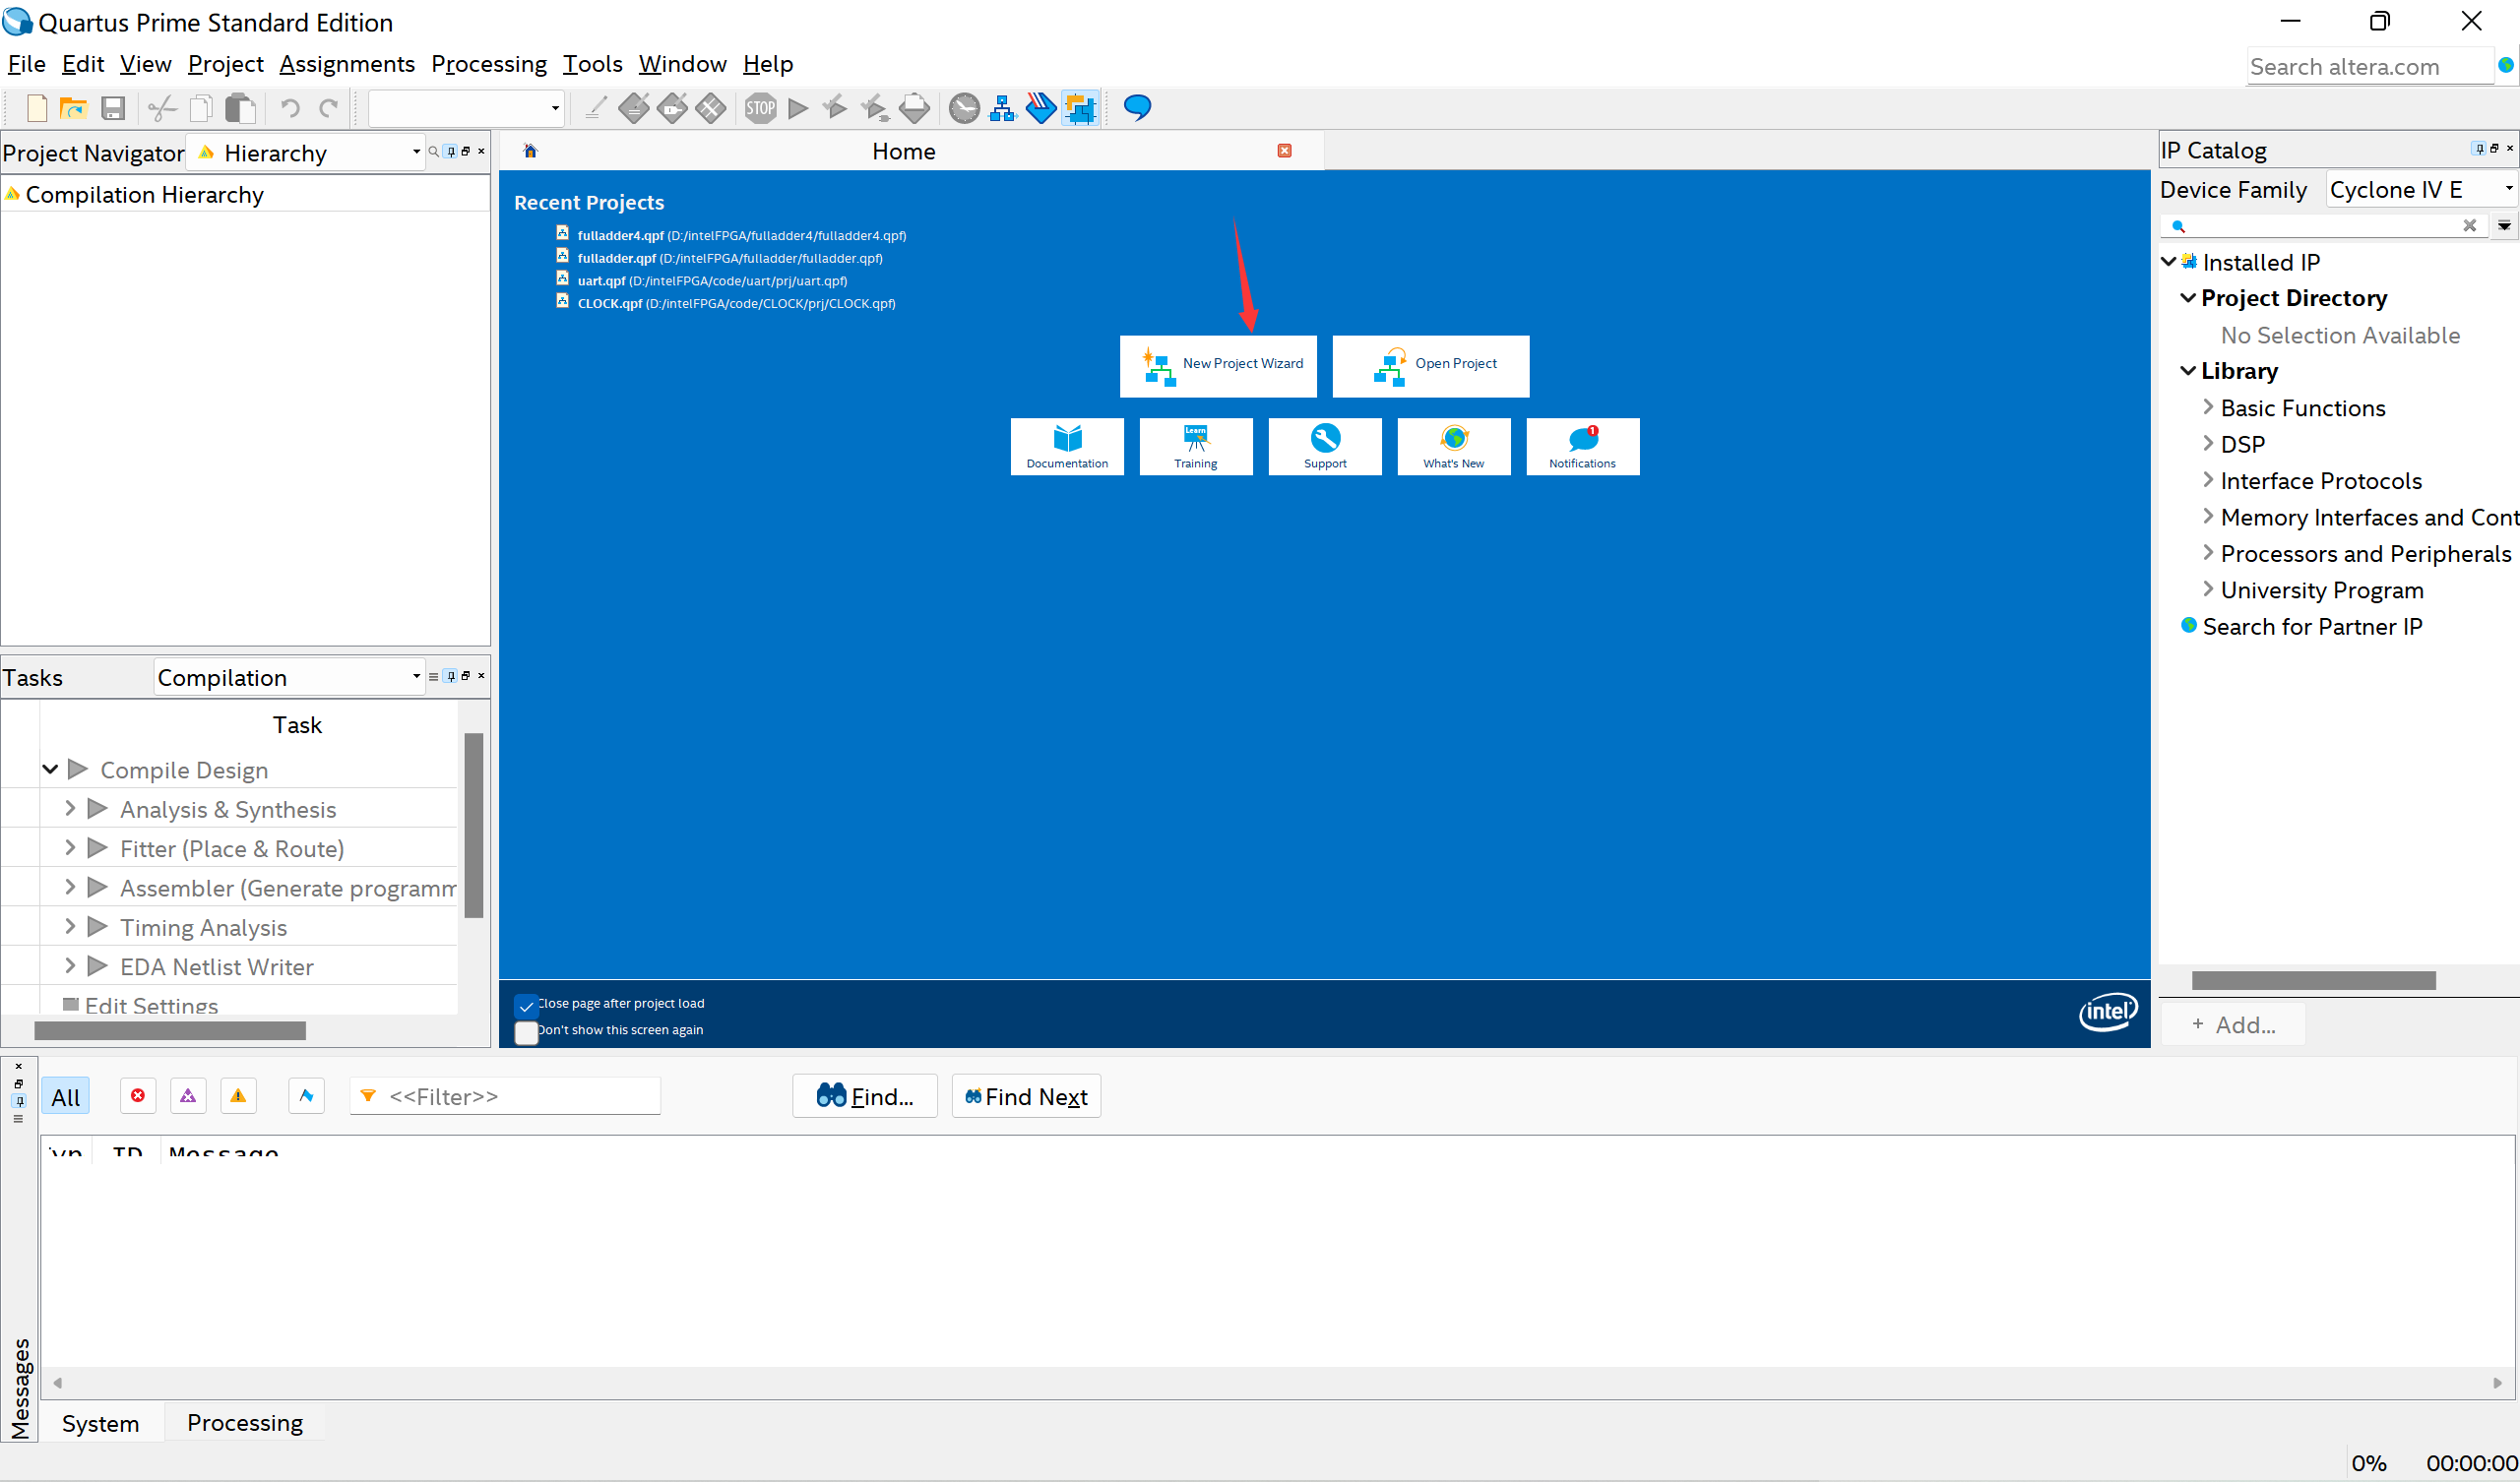Toggle the Tasks panel pin button
Image resolution: width=2520 pixels, height=1482 pixels.
pos(450,676)
